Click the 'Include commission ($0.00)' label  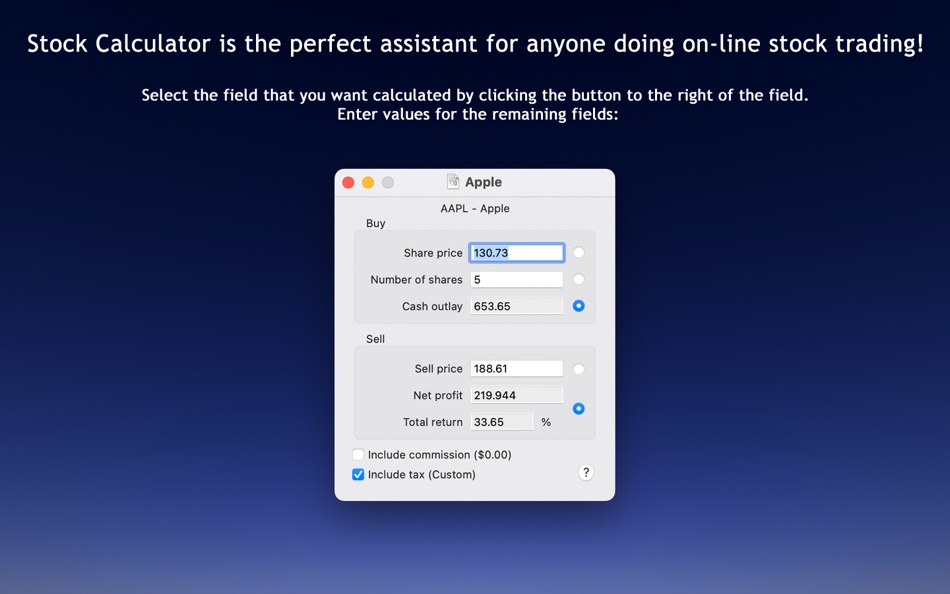pyautogui.click(x=440, y=455)
